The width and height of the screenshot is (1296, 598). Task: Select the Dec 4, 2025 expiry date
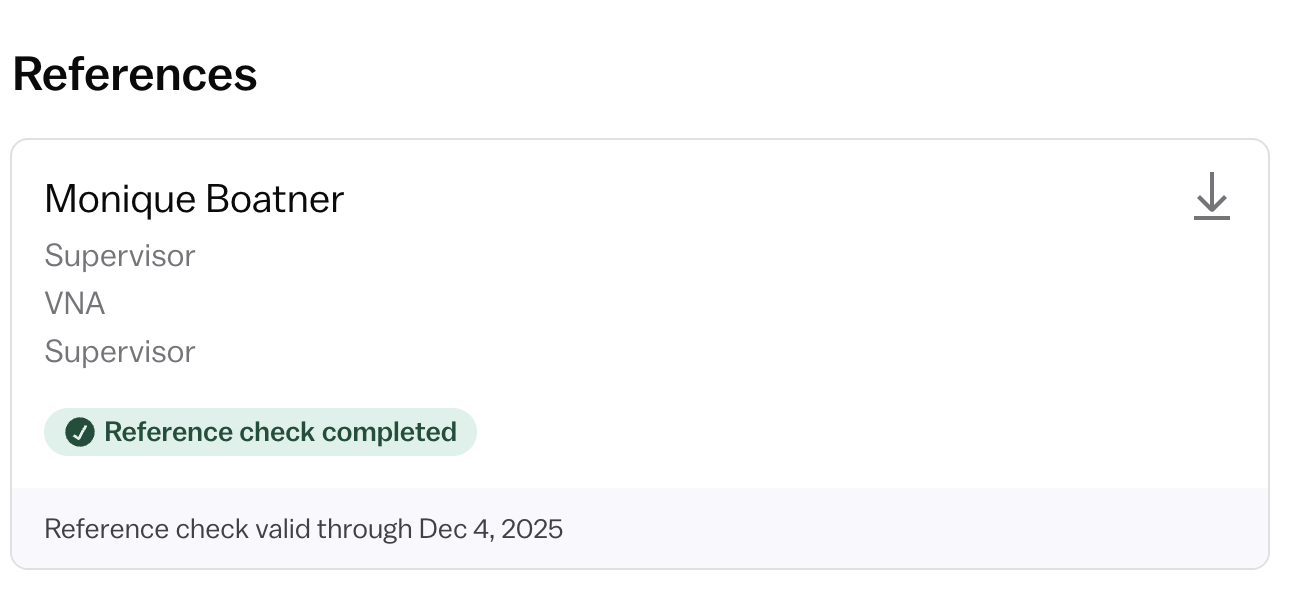tap(491, 528)
